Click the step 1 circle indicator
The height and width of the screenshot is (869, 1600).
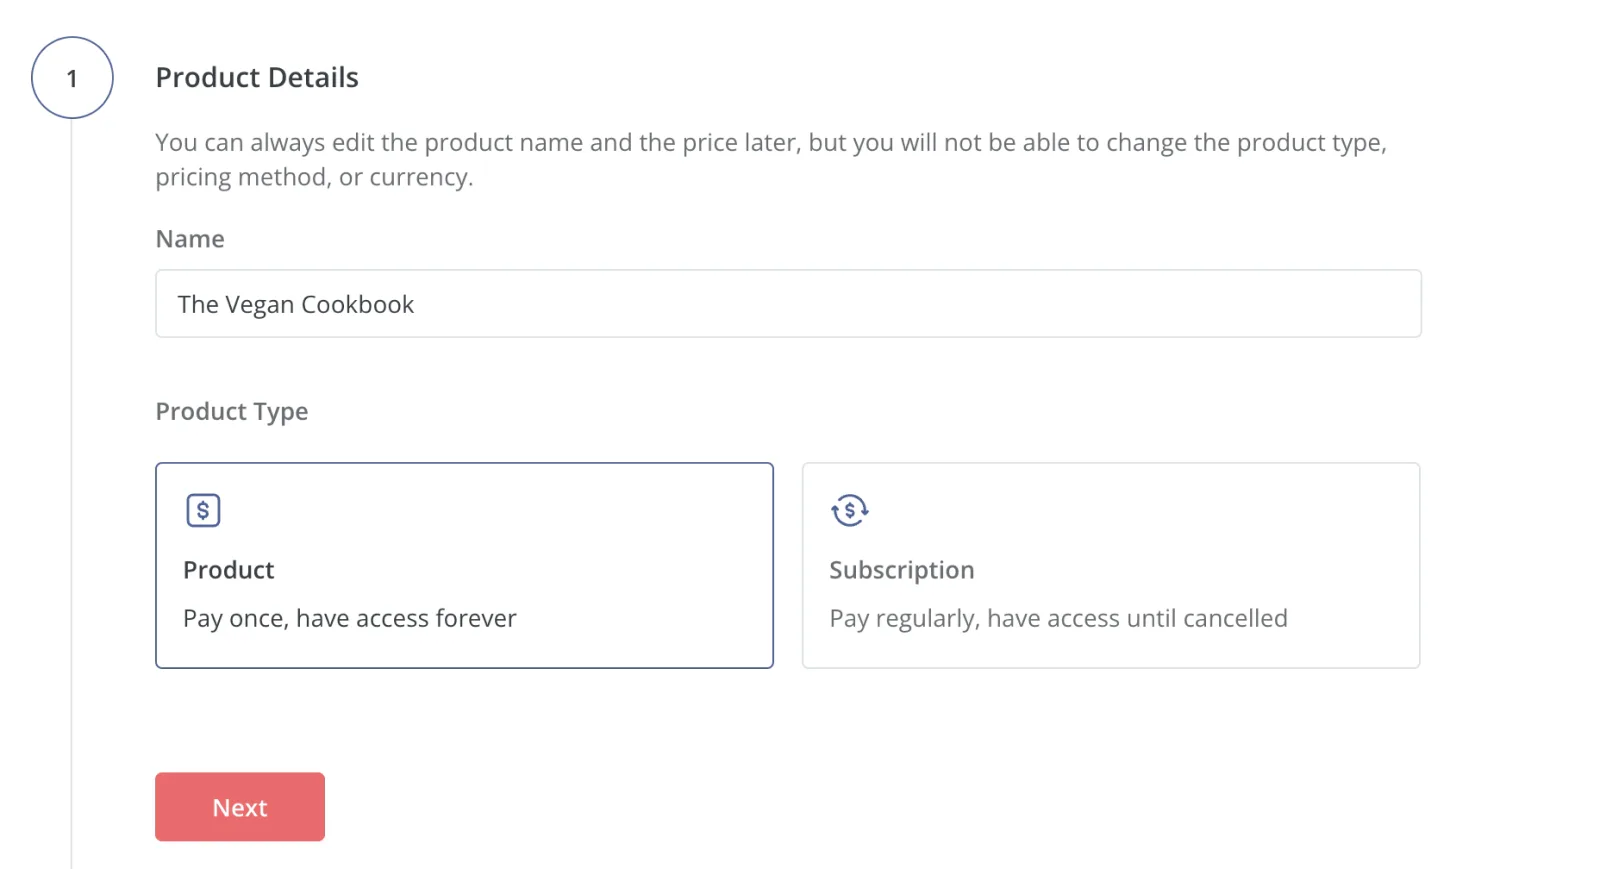[x=72, y=78]
